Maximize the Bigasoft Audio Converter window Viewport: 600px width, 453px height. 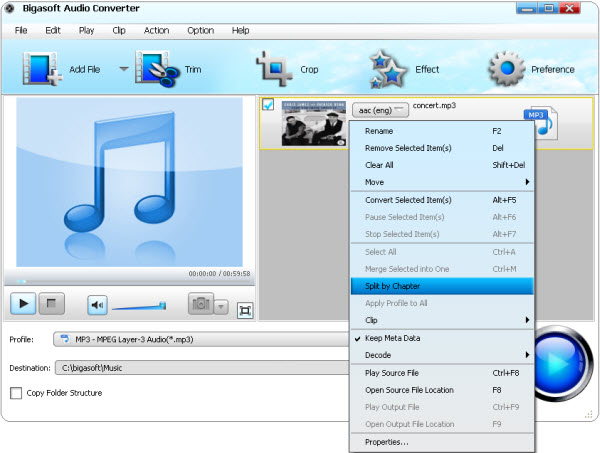[x=548, y=8]
